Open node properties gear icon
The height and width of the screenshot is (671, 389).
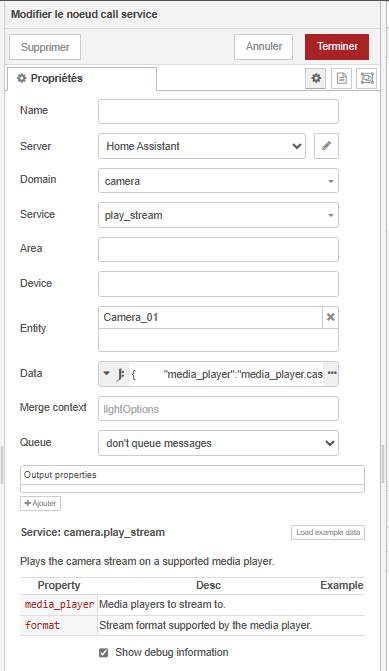316,78
